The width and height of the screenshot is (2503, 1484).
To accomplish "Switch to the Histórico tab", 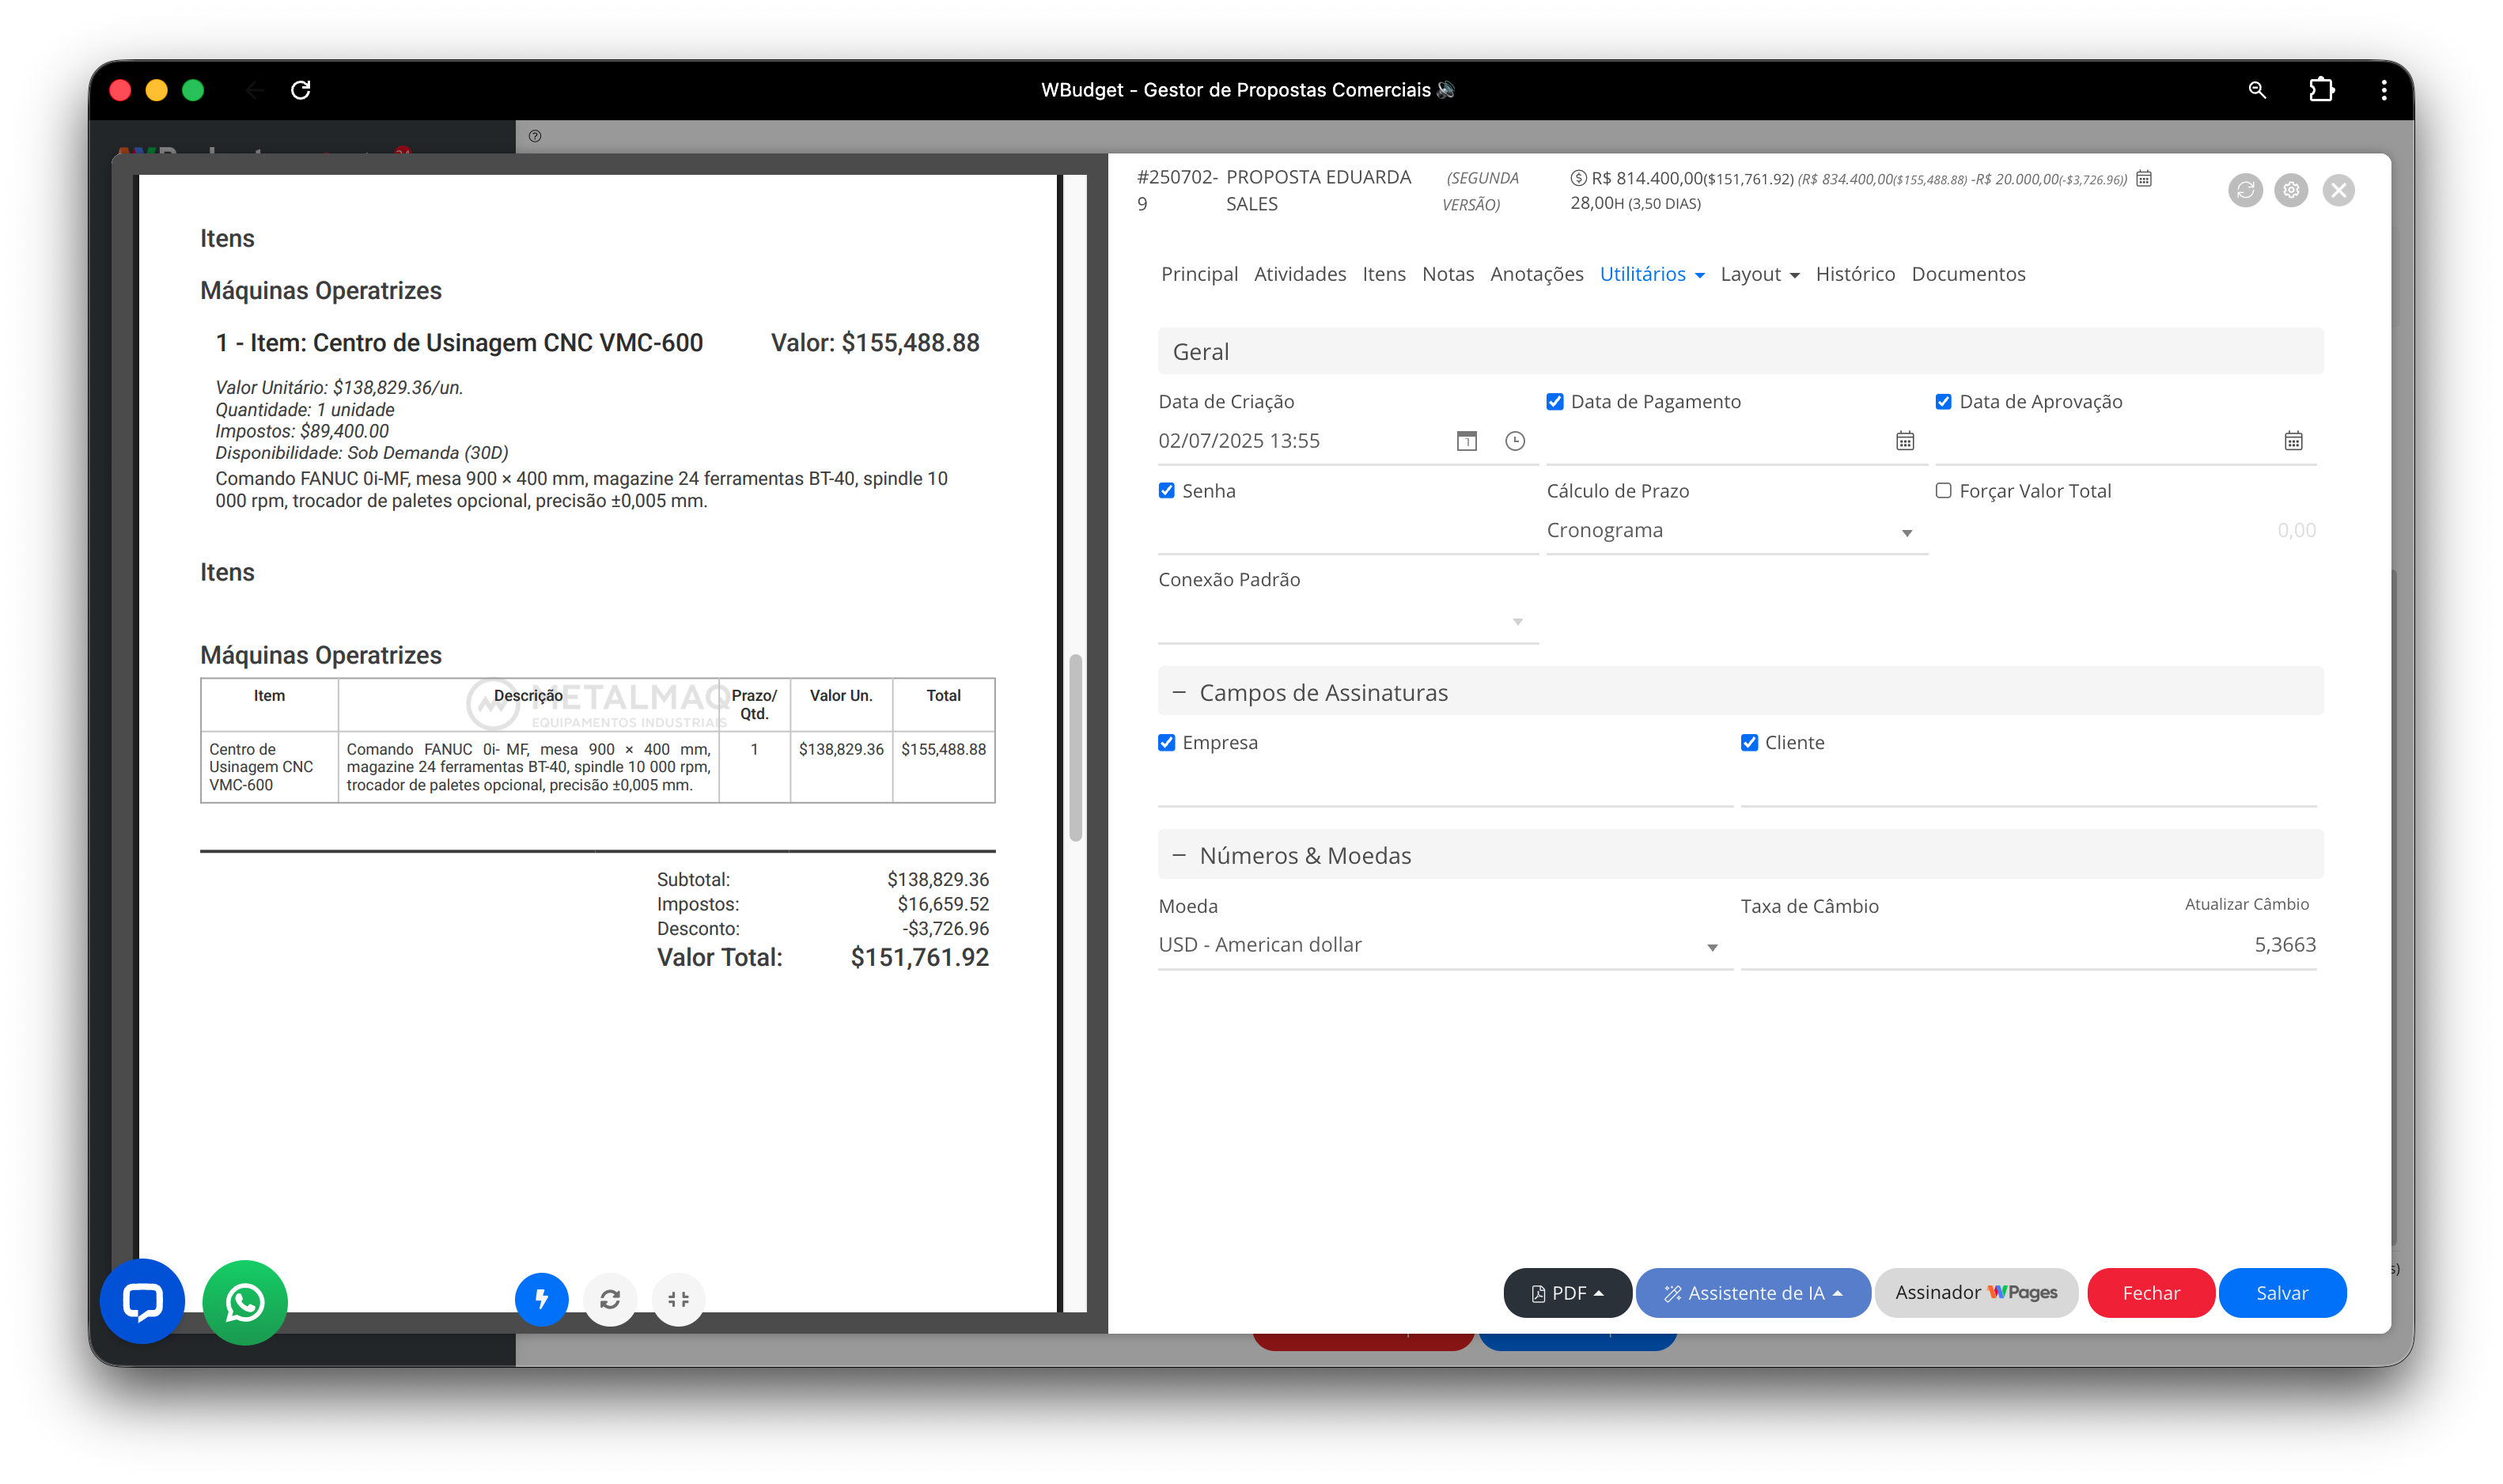I will click(x=1855, y=274).
